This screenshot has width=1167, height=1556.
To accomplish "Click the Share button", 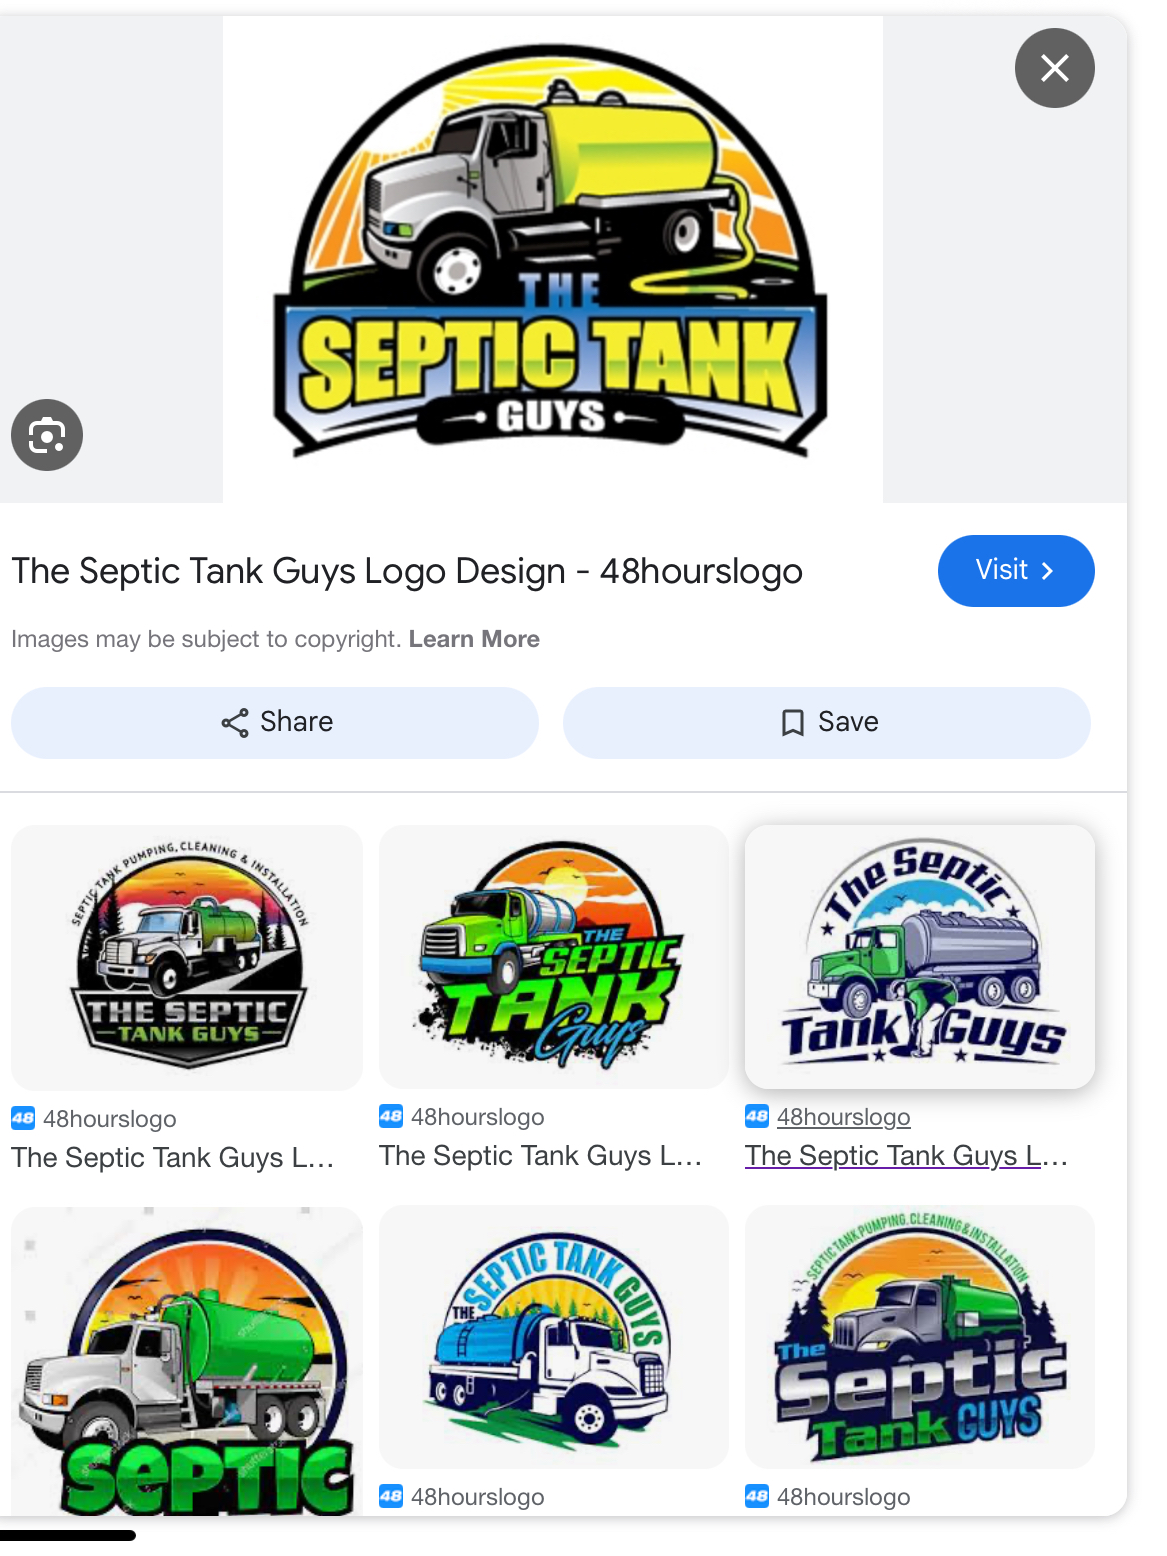I will 275,723.
